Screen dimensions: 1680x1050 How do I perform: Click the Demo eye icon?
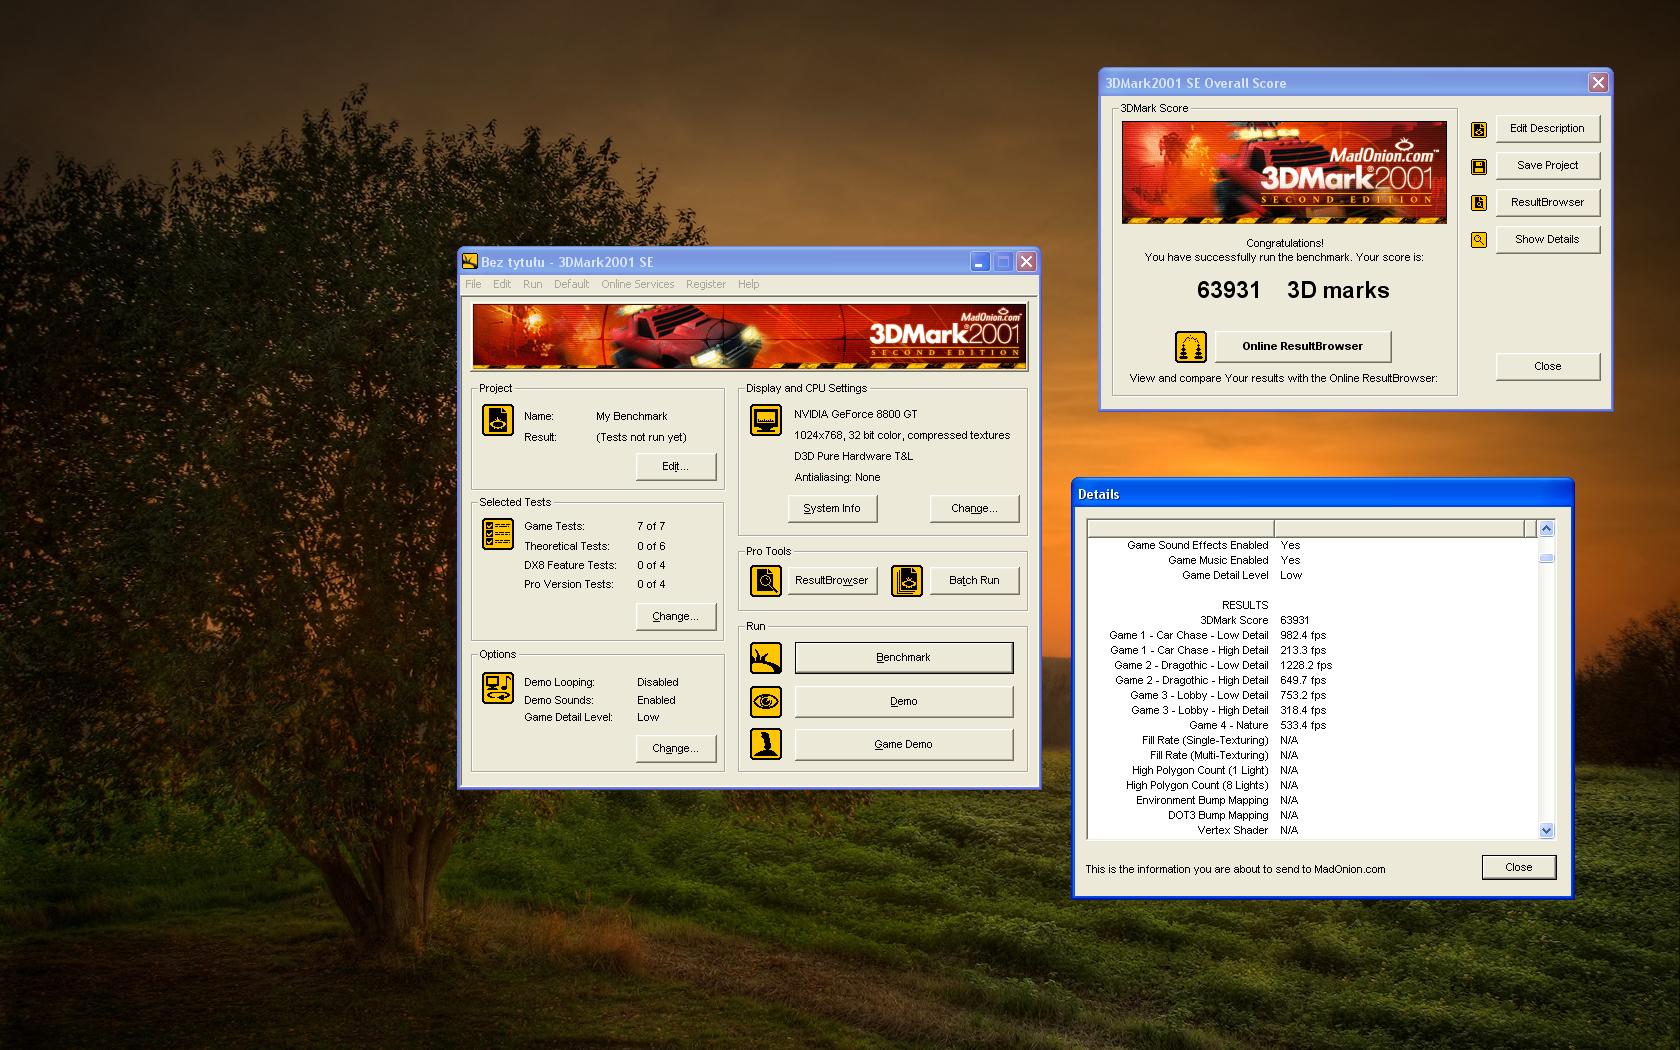[766, 701]
